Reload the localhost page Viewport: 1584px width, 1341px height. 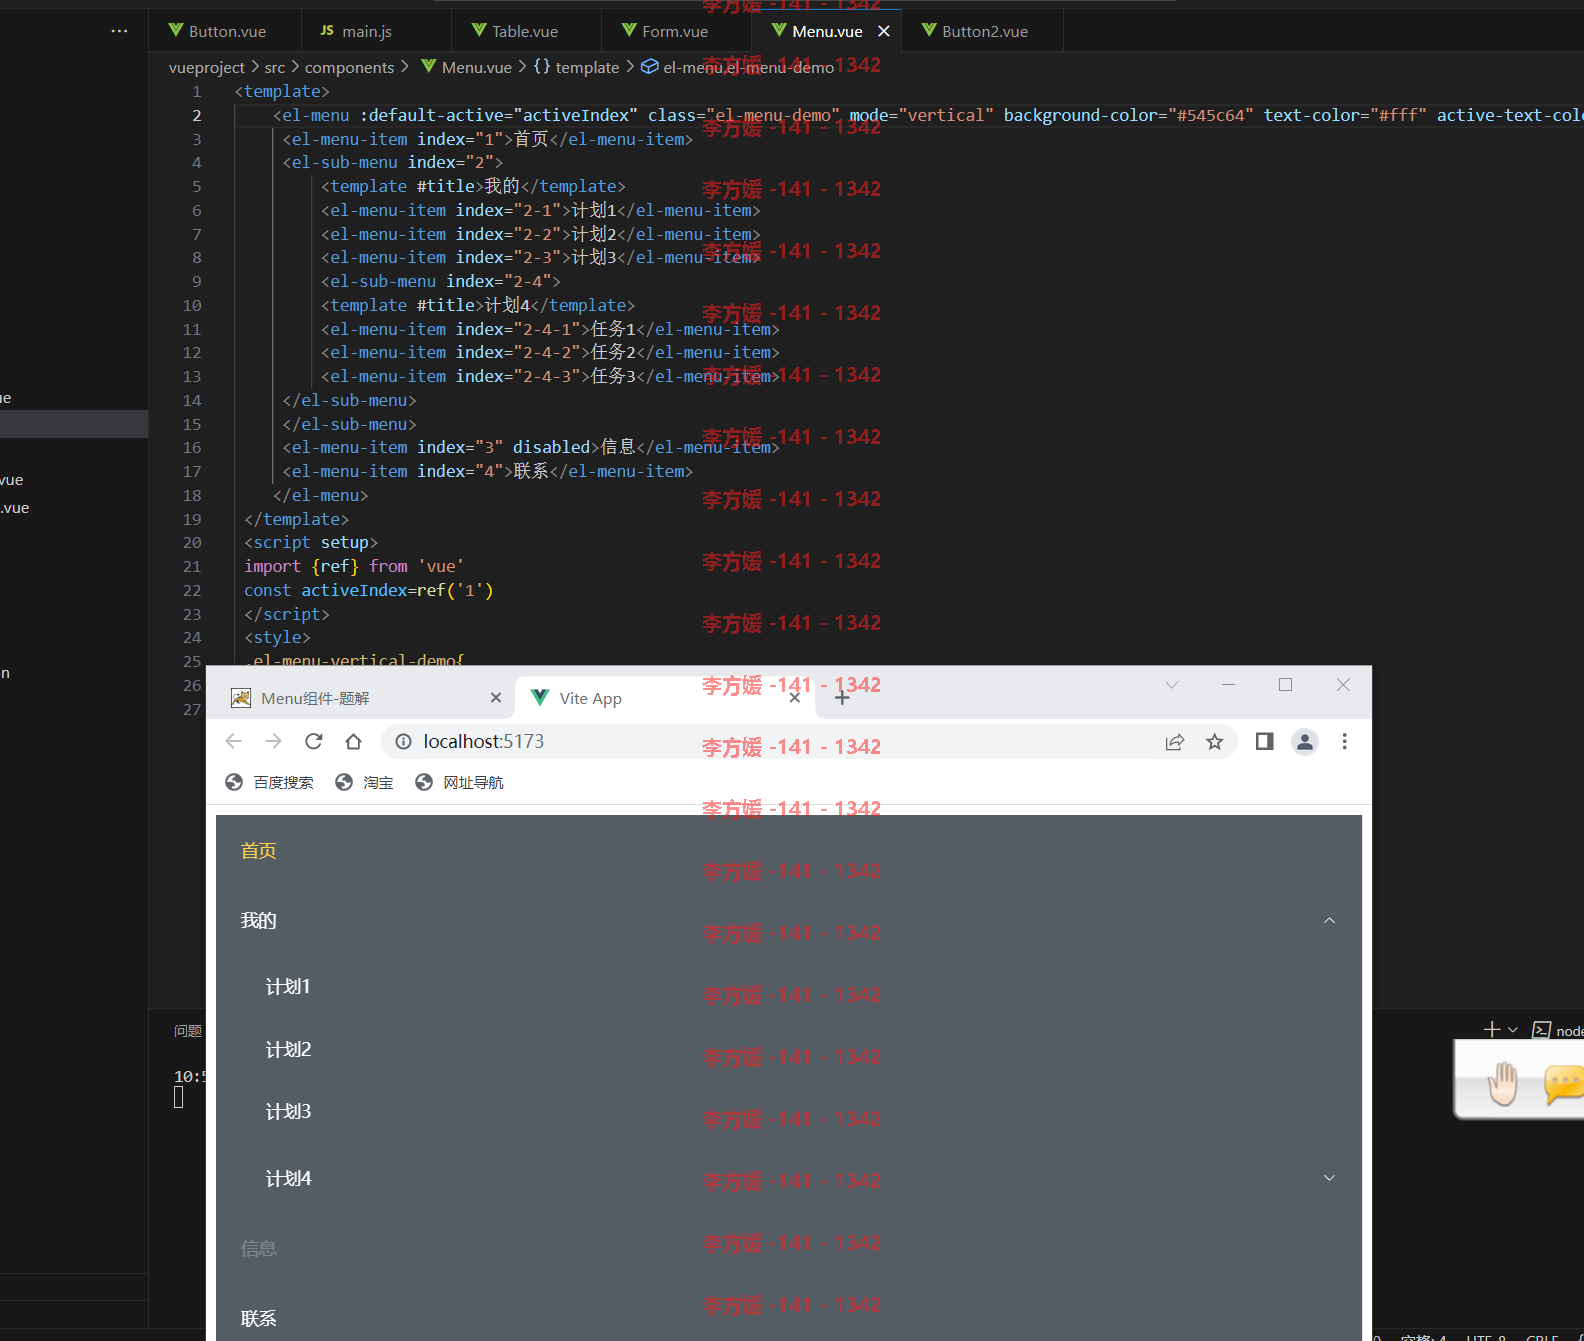pos(313,741)
